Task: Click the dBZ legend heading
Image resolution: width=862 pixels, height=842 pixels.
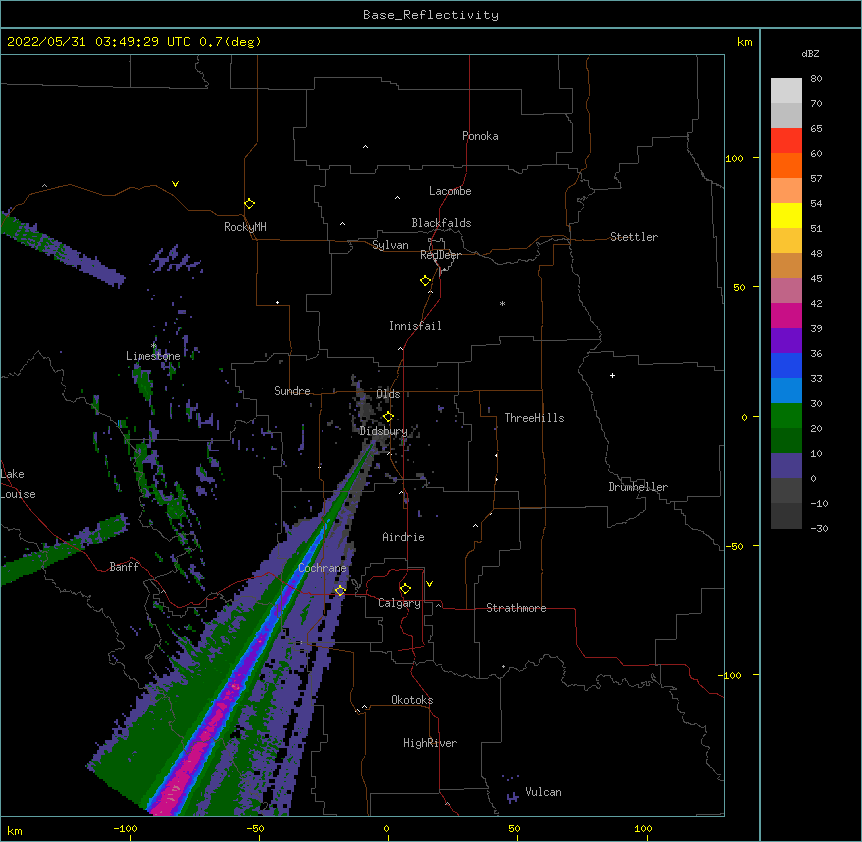Action: (810, 53)
